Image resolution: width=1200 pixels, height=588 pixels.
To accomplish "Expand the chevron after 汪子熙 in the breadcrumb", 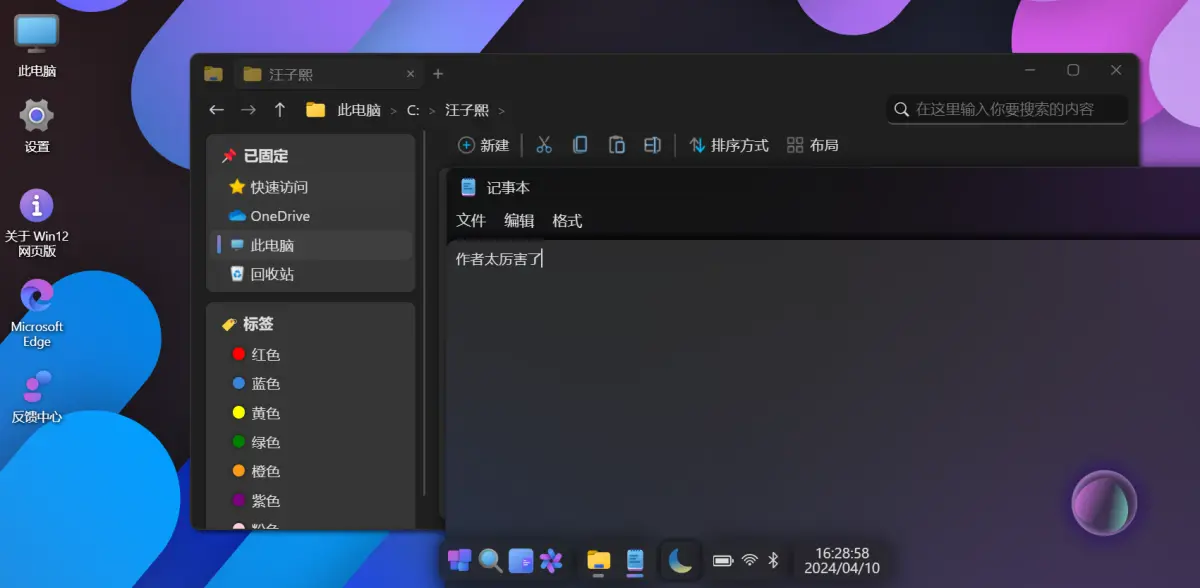I will [502, 111].
